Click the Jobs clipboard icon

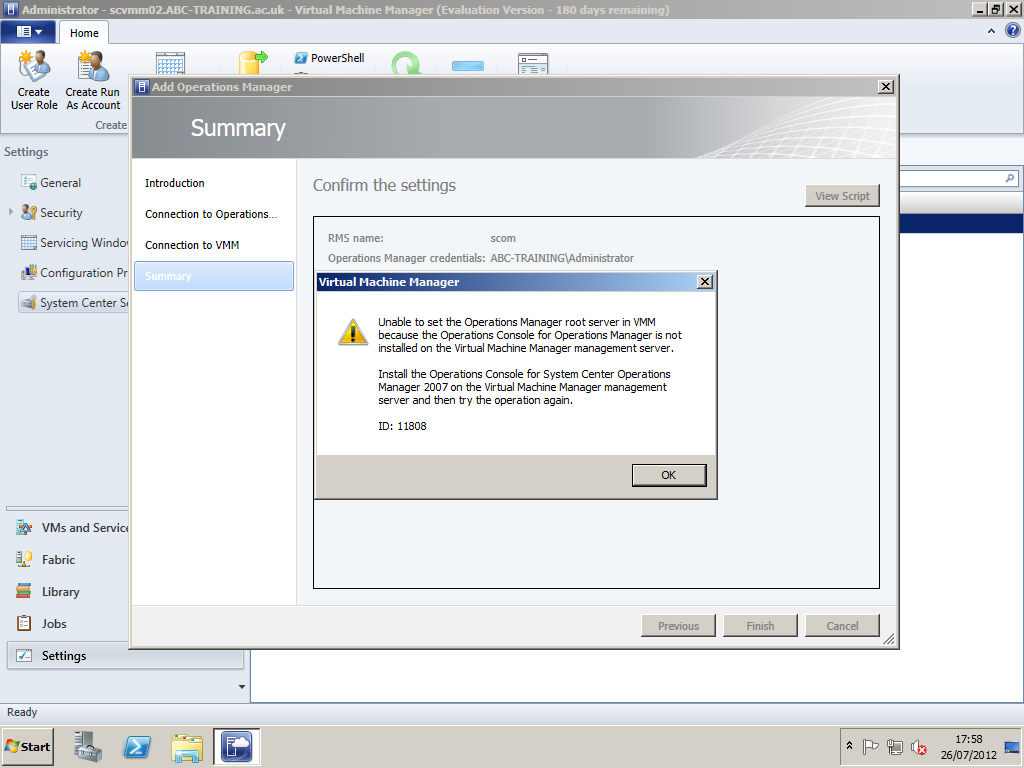(24, 623)
